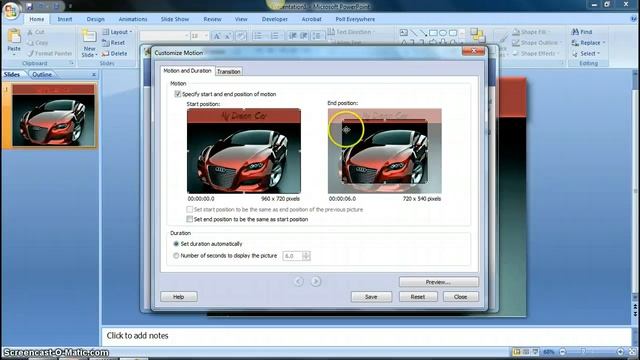The image size is (640, 360).
Task: Click the Fit slide to window icon
Action: 633,351
